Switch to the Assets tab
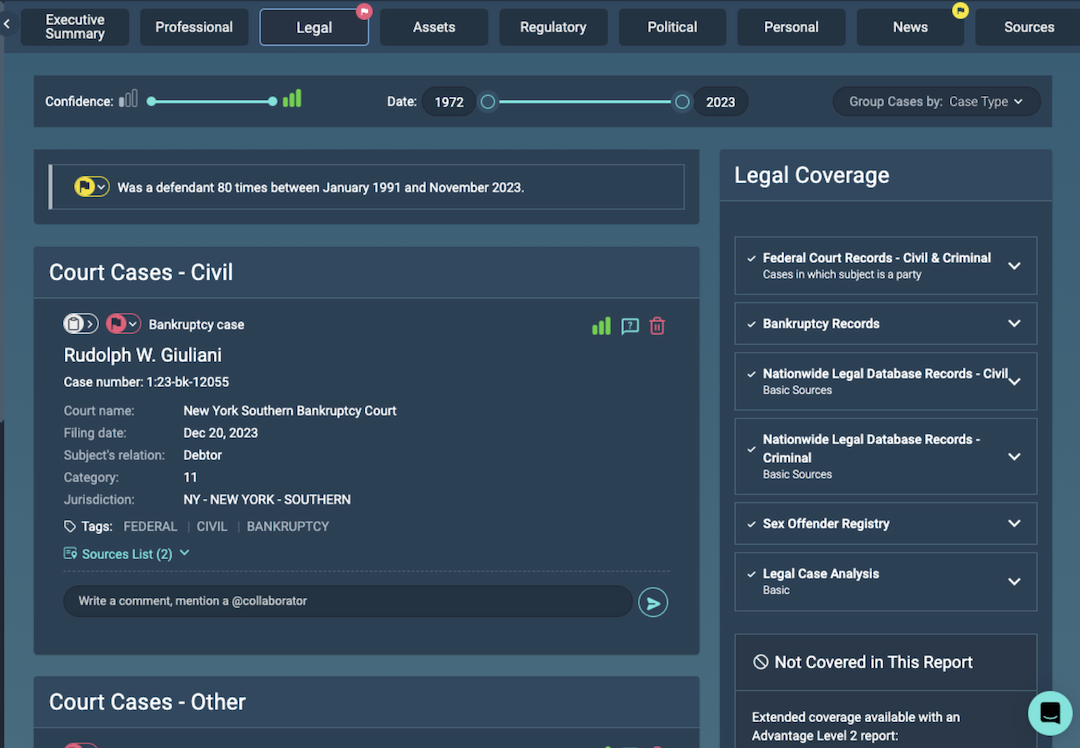Screen dimensions: 1080x748 (x=434, y=27)
